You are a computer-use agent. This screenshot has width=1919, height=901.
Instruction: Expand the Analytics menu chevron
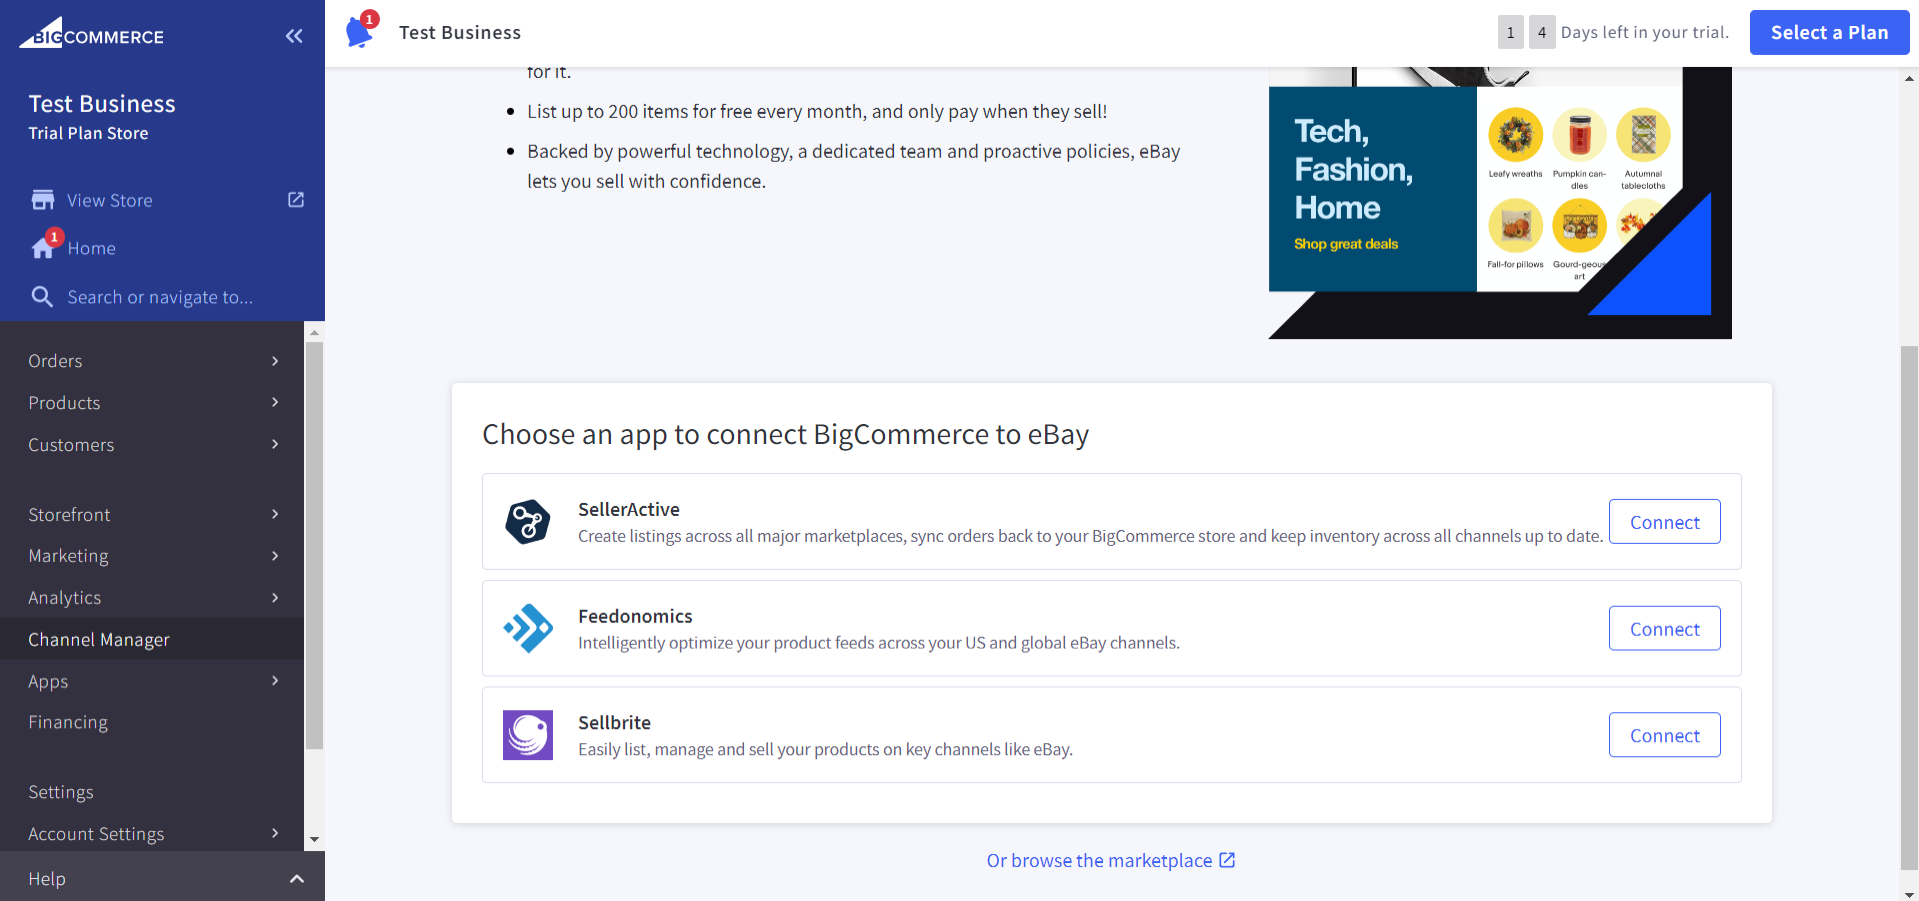tap(275, 598)
